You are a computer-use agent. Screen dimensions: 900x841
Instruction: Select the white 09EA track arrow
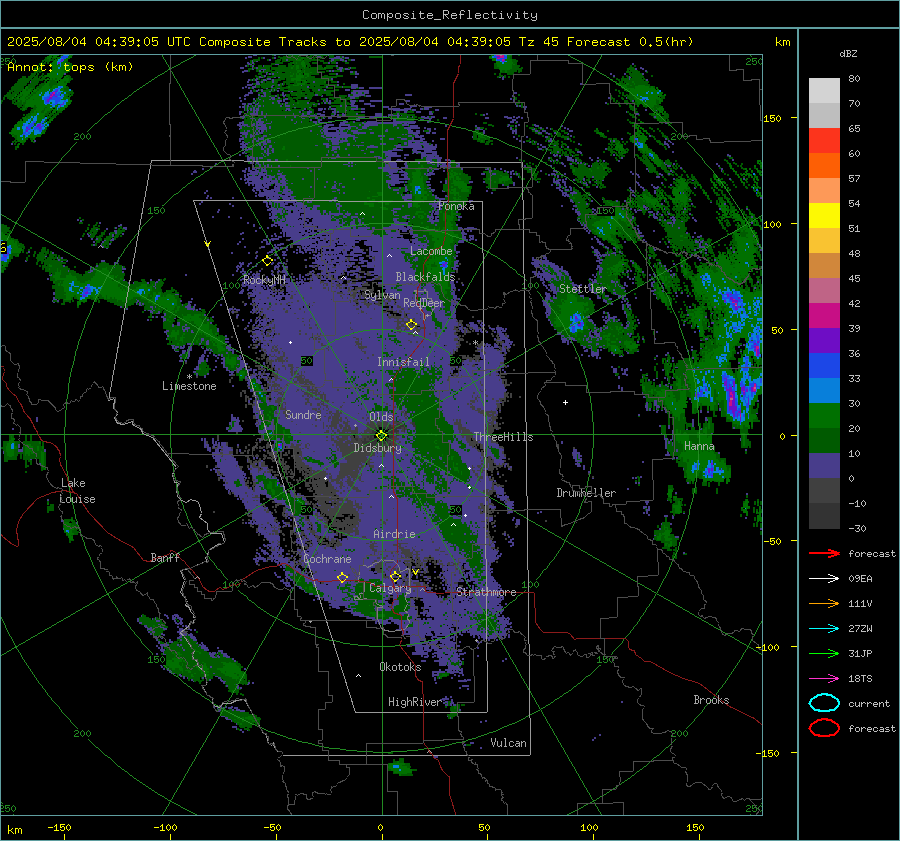[x=824, y=579]
